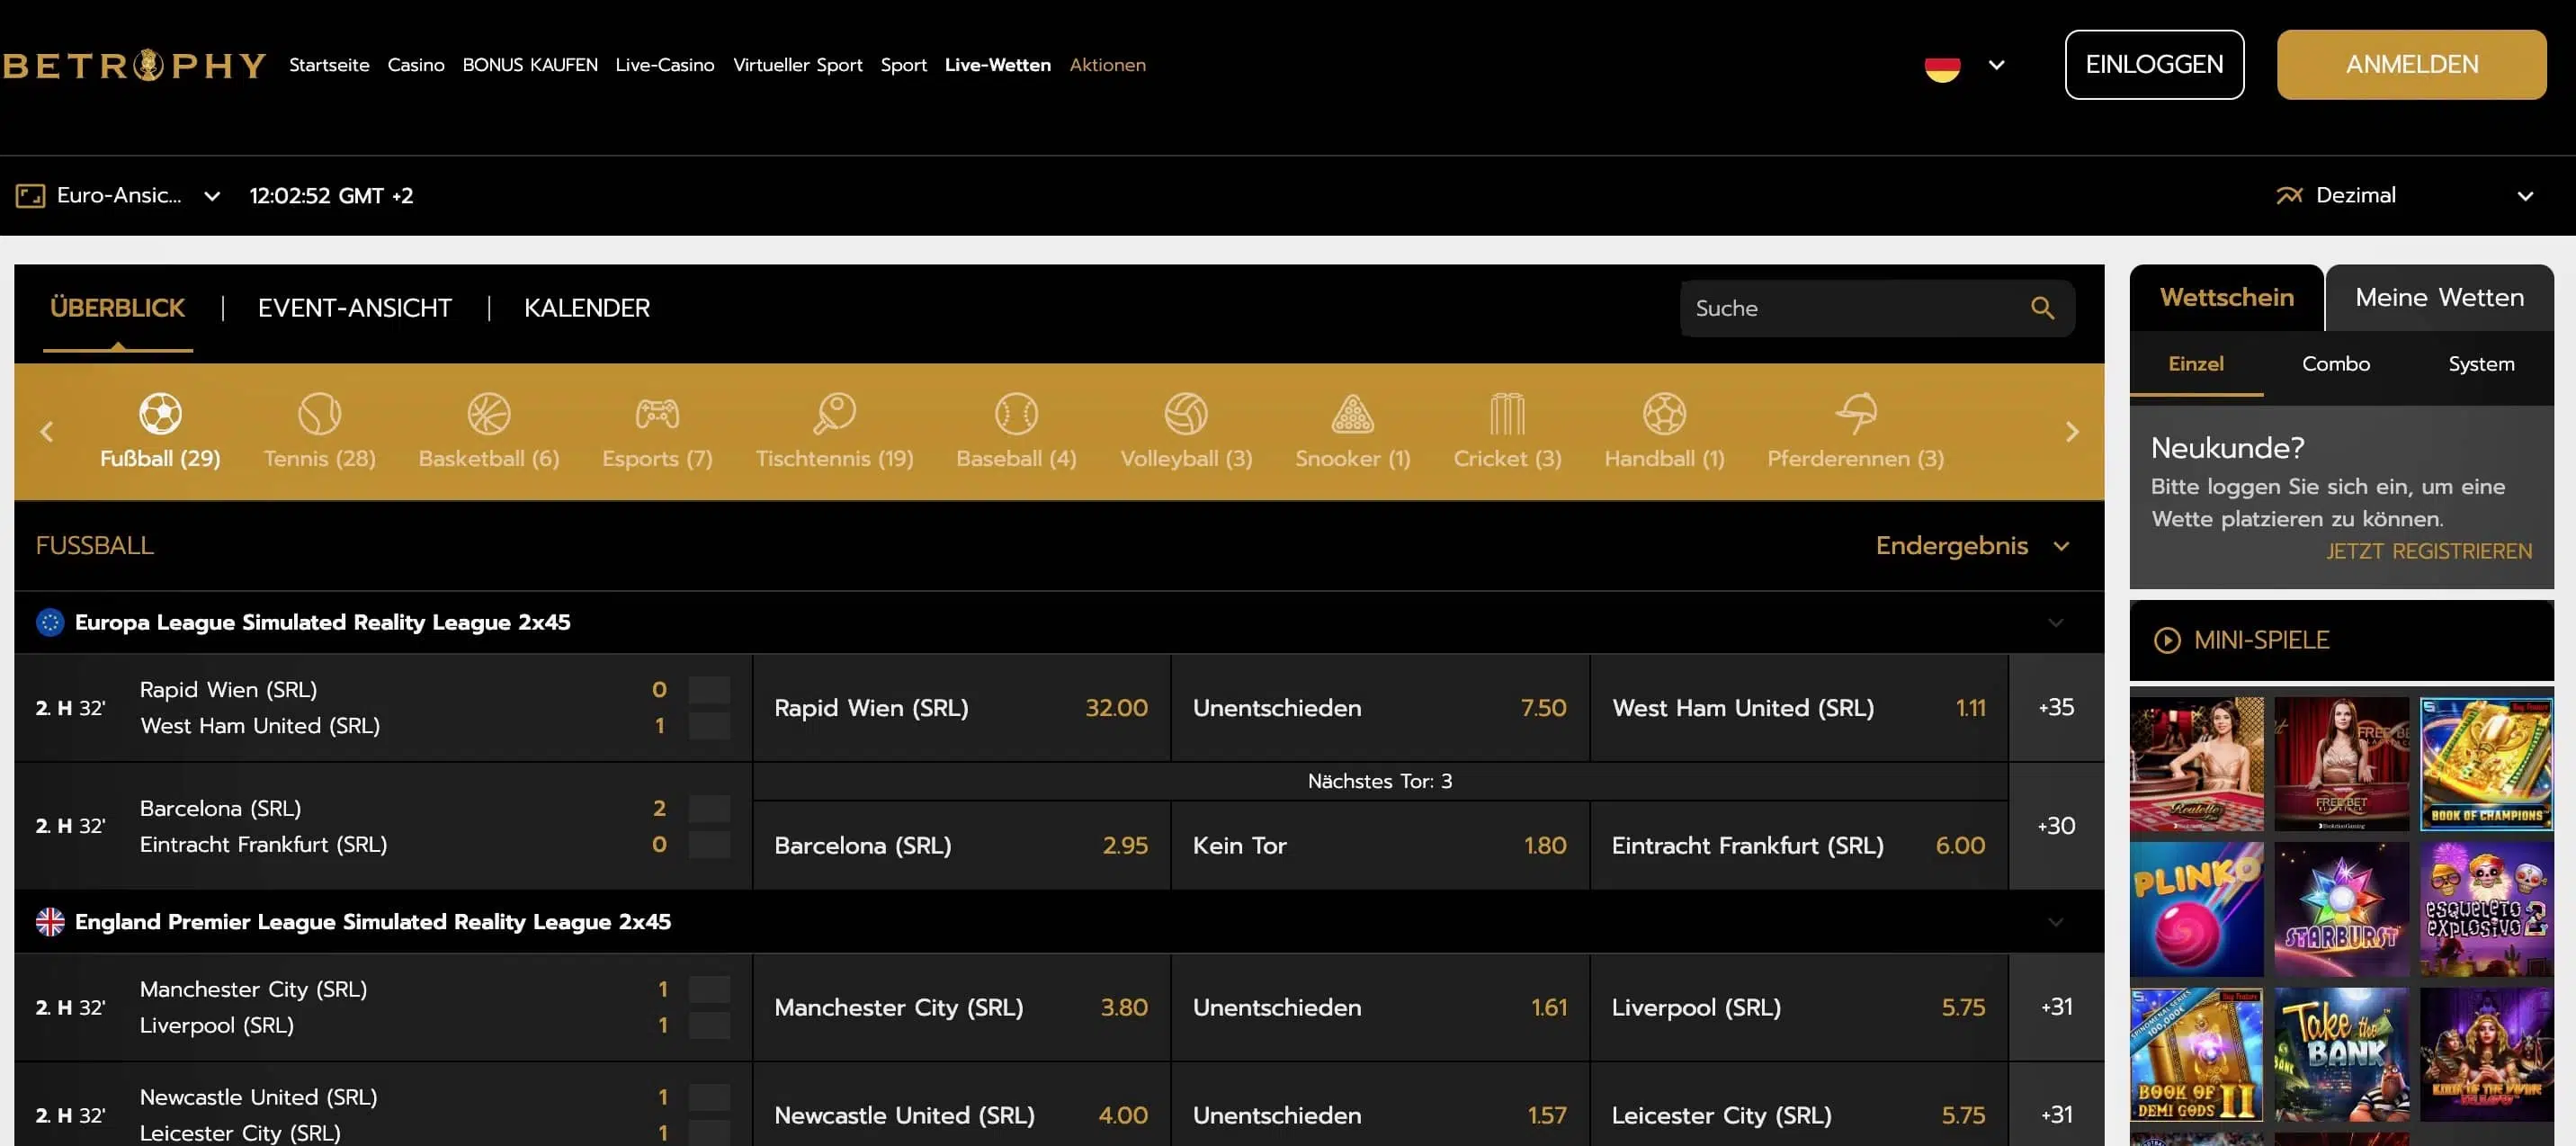Image resolution: width=2576 pixels, height=1146 pixels.
Task: Go to Startseite in navigation
Action: (x=329, y=65)
